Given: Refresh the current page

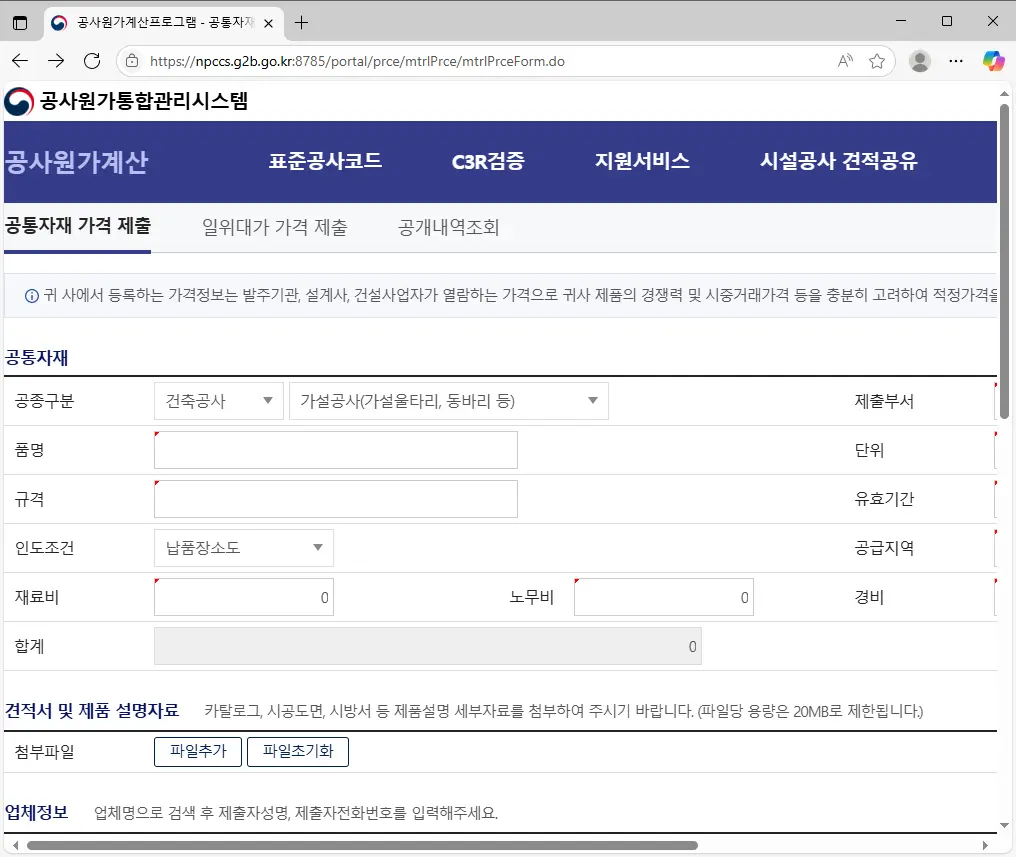Looking at the screenshot, I should tap(92, 61).
